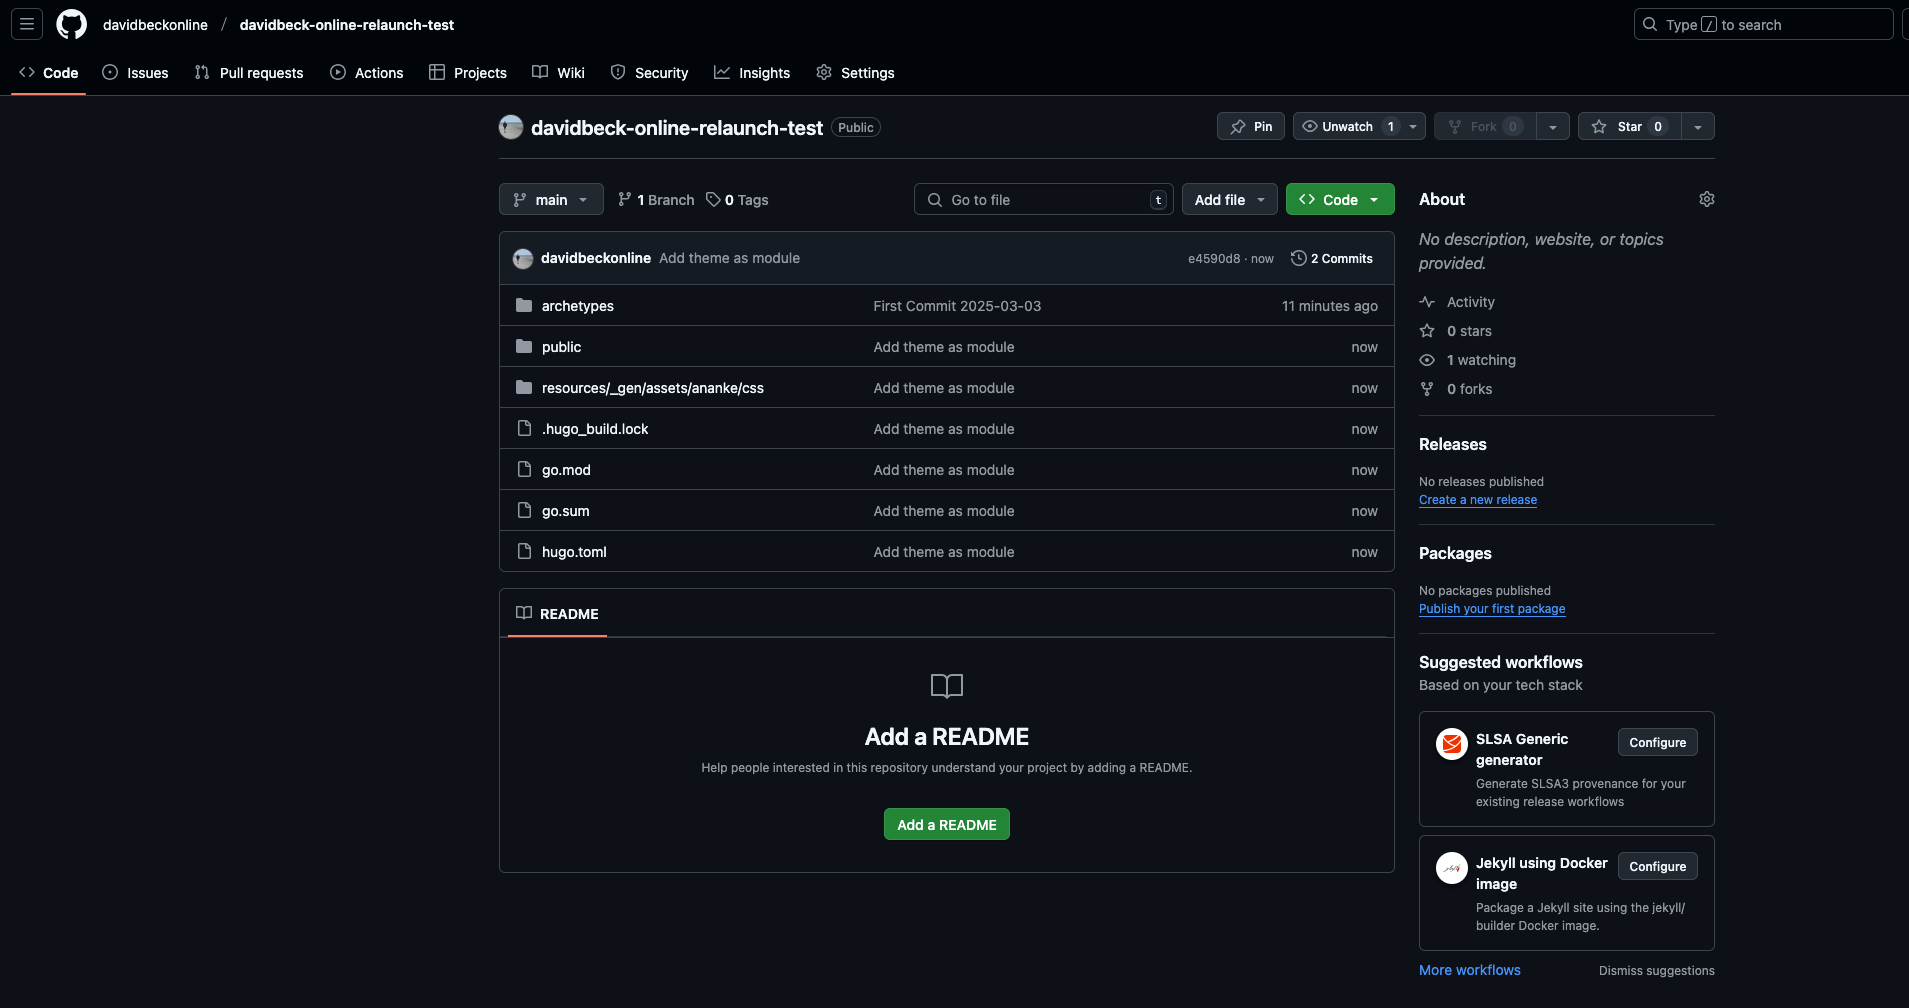Toggle the Star on this repository
The height and width of the screenshot is (1008, 1909).
[1630, 126]
